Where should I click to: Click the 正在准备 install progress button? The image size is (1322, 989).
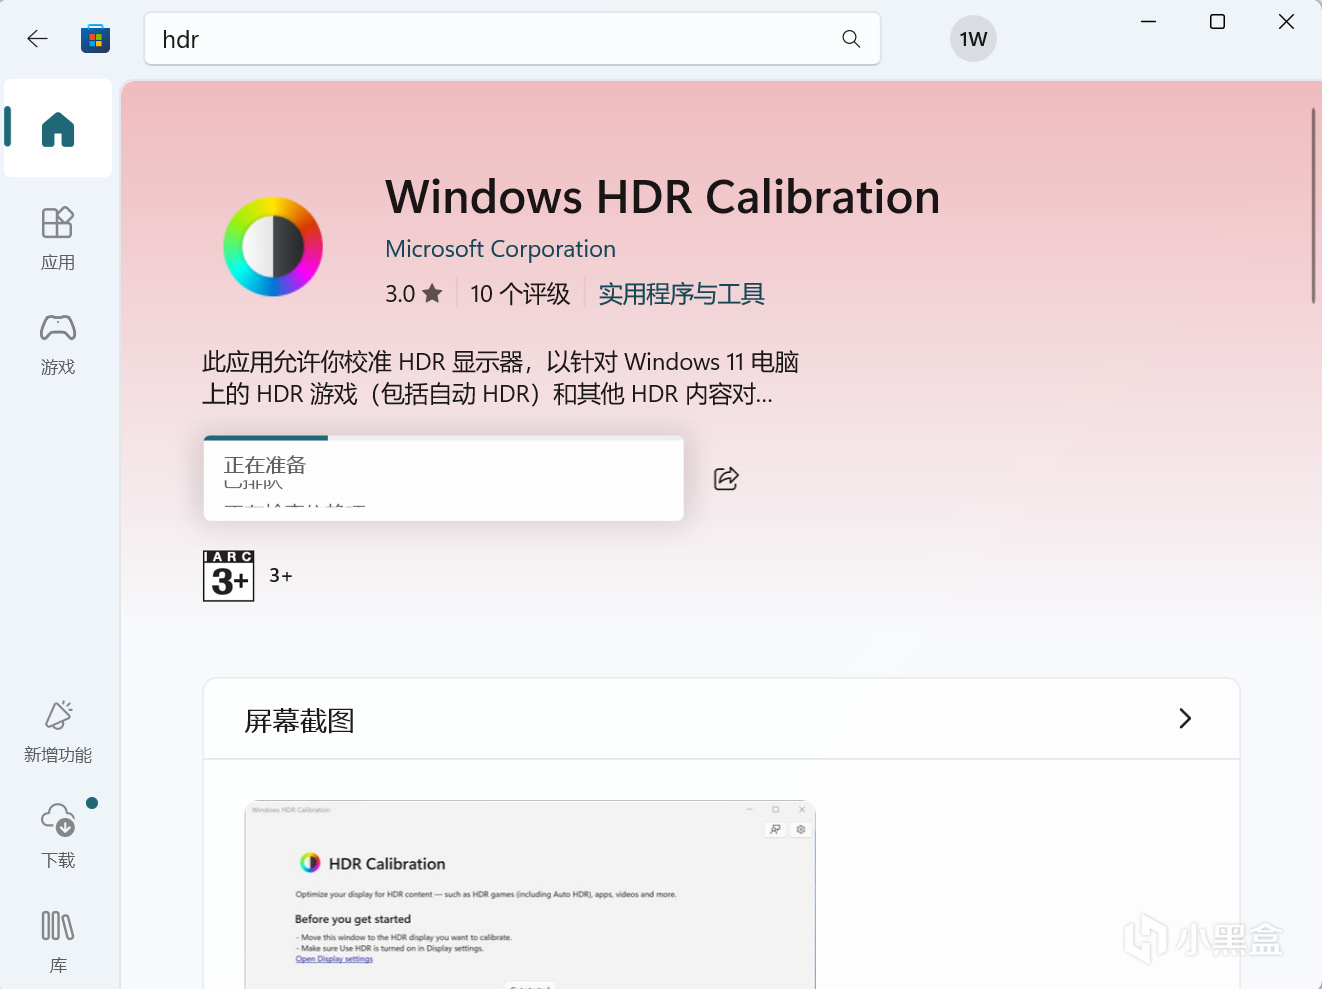pos(444,479)
